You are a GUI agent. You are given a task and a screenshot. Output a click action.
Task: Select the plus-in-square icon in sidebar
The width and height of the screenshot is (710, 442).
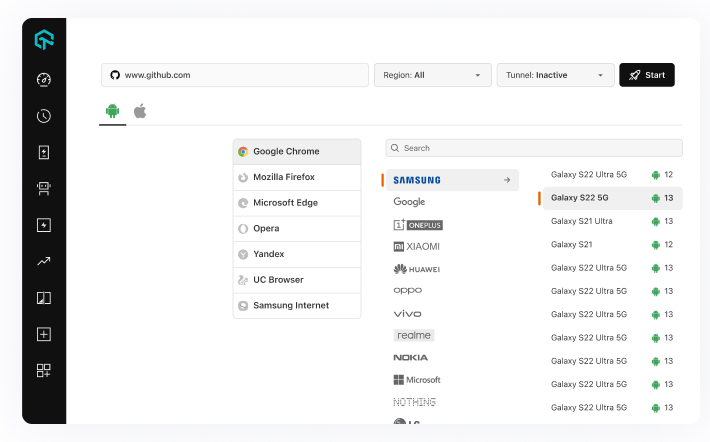point(44,334)
